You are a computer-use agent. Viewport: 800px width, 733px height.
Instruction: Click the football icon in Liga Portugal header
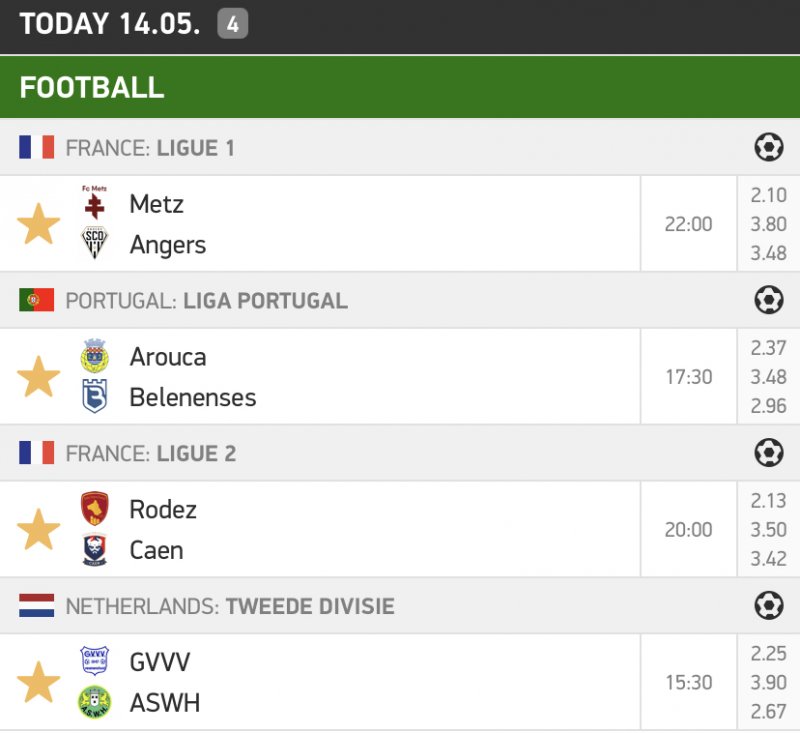point(768,300)
